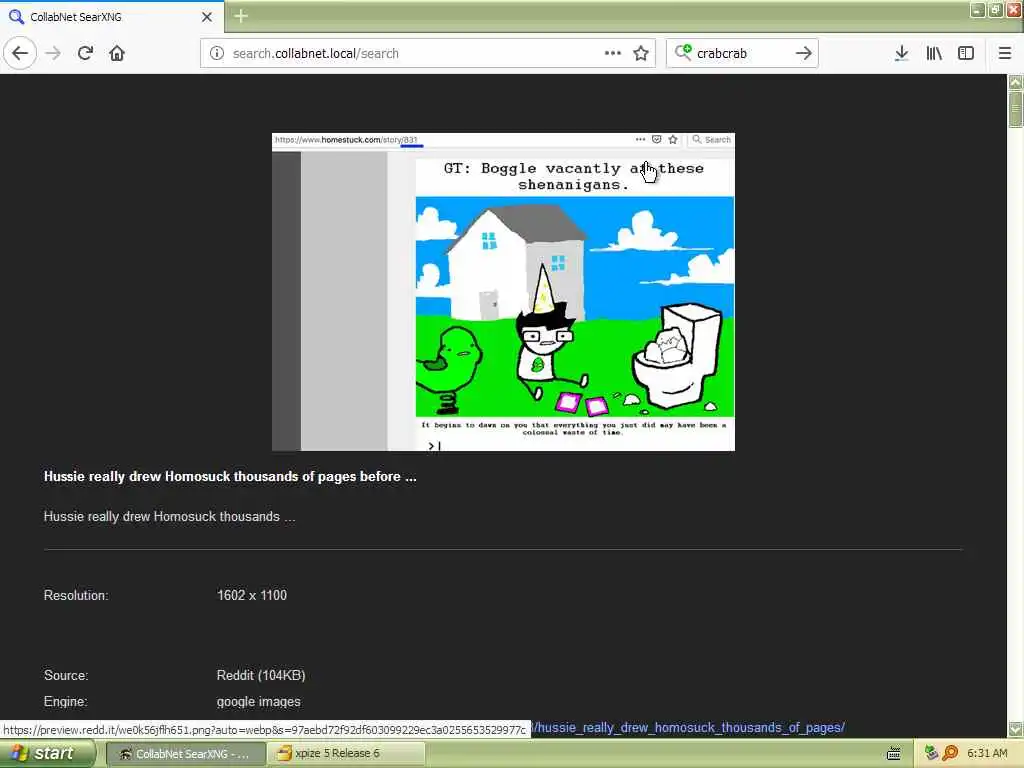The image size is (1024, 768).
Task: Click the 6:31 AM system clock
Action: tap(987, 754)
